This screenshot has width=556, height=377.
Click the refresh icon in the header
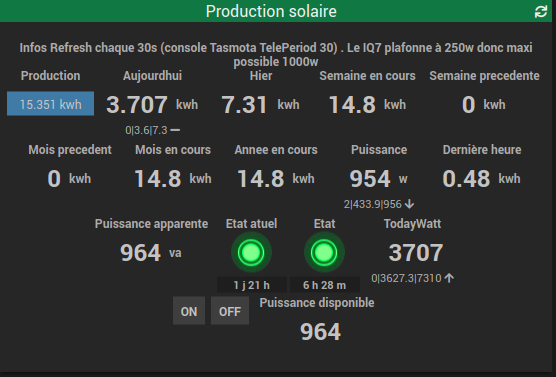tap(541, 12)
